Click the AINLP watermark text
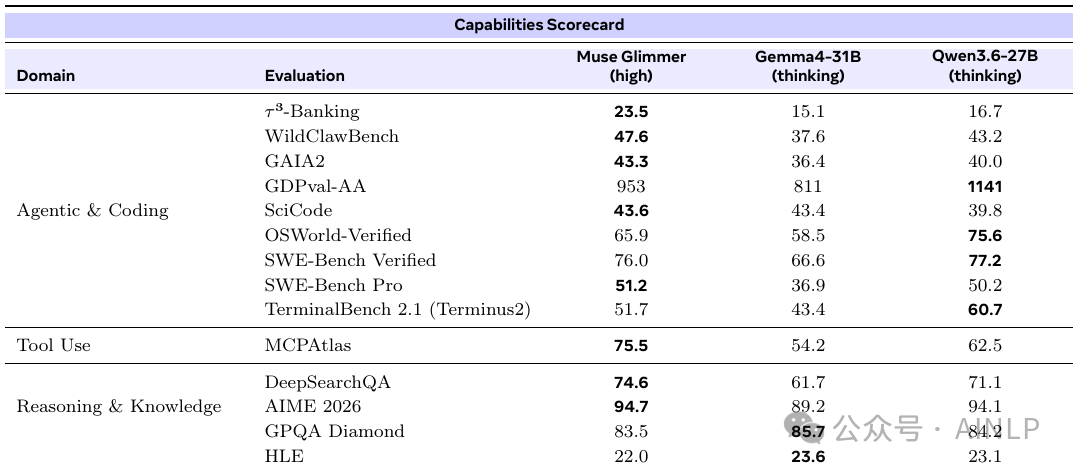 (x=997, y=428)
